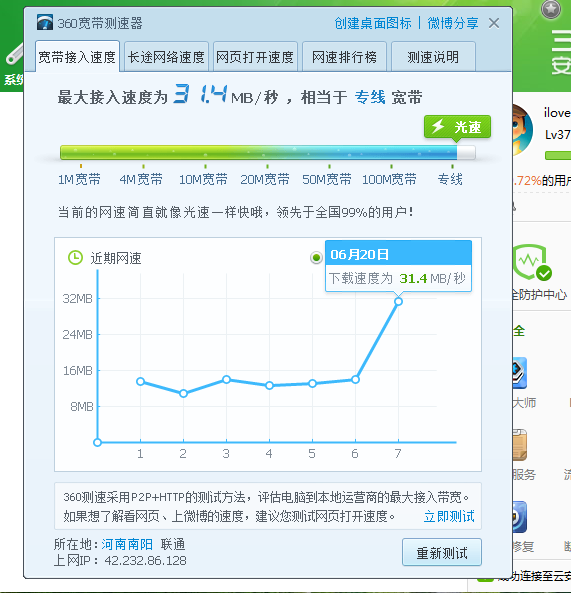Click the 立即测试 link
The height and width of the screenshot is (593, 571).
tap(449, 516)
